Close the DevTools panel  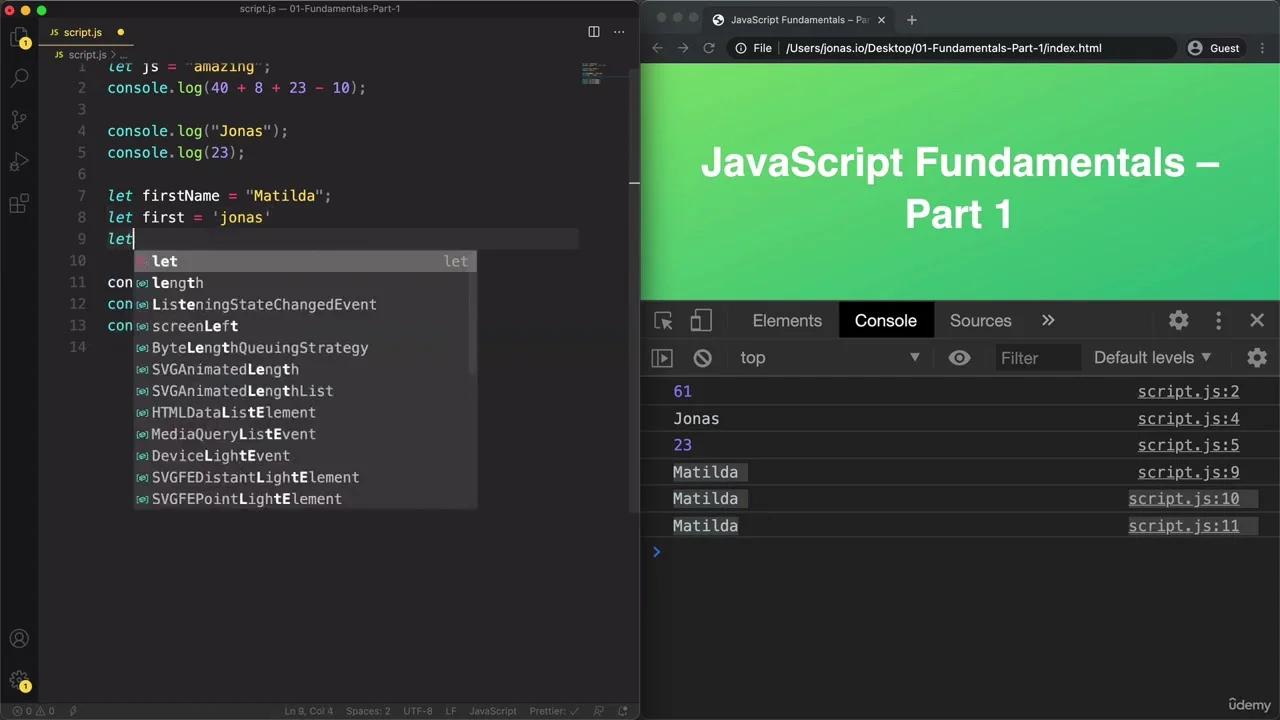(x=1257, y=321)
